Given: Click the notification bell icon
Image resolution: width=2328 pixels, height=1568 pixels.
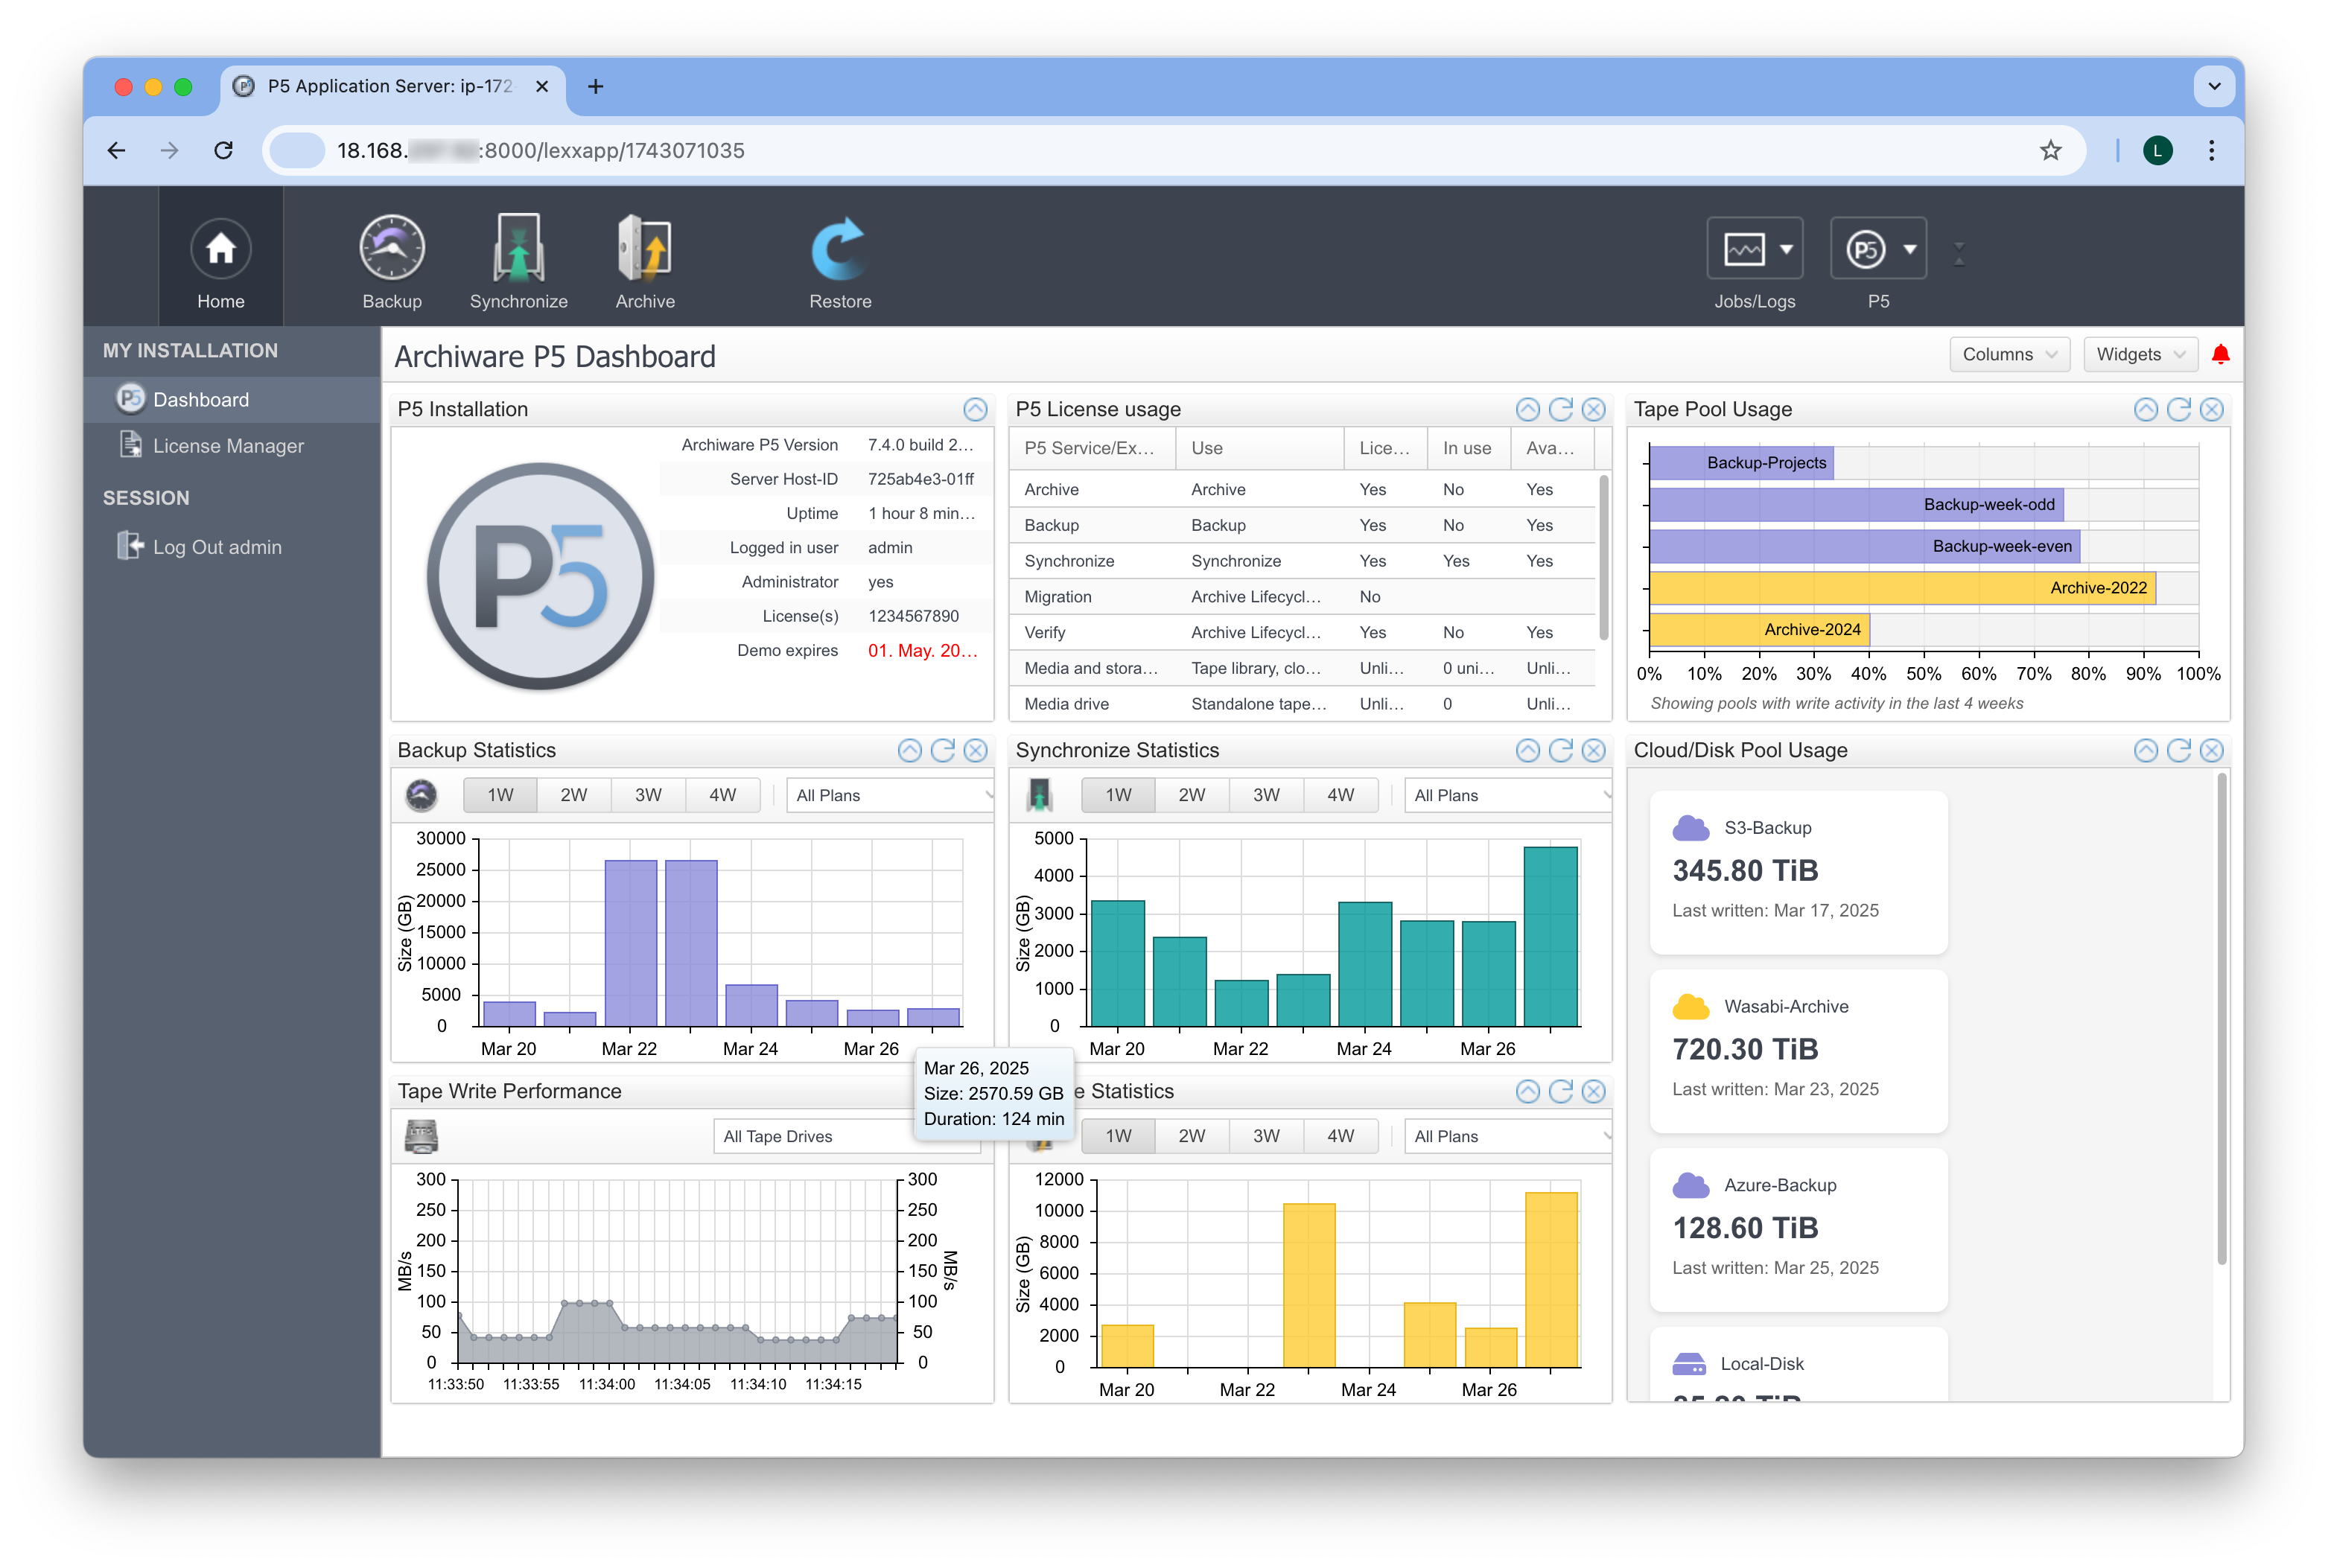Looking at the screenshot, I should point(2221,354).
